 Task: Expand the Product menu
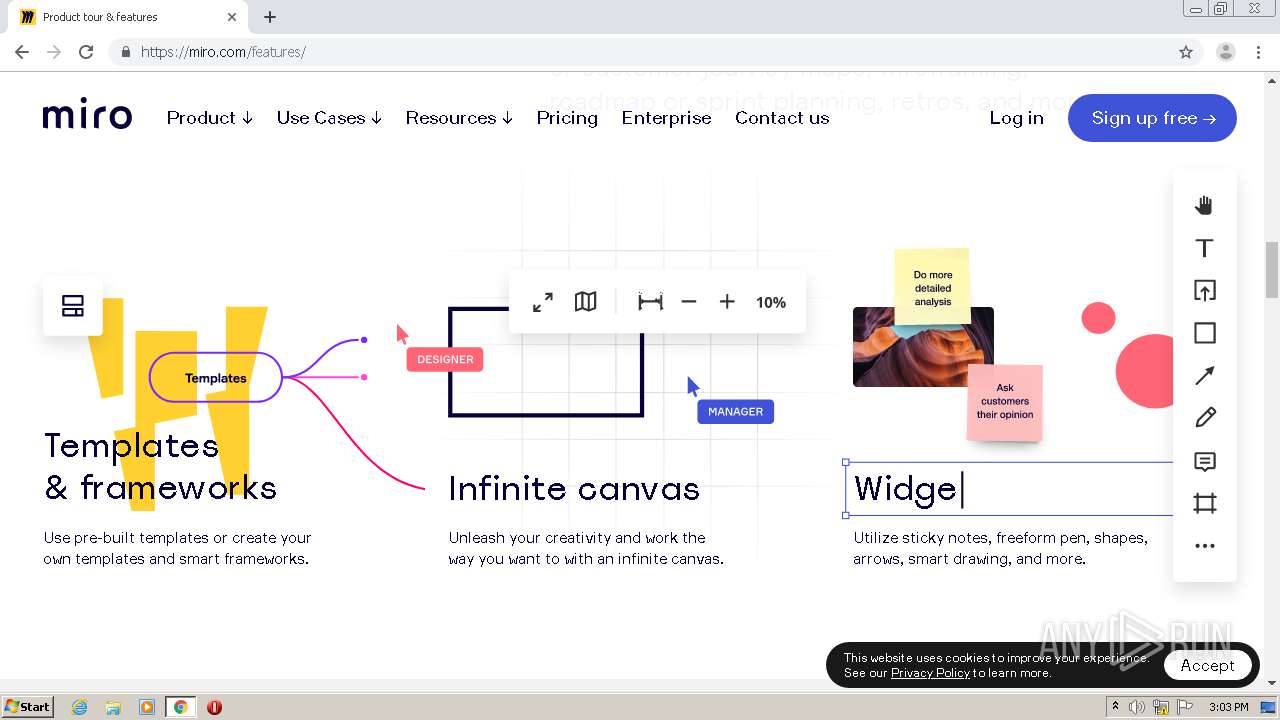[210, 118]
